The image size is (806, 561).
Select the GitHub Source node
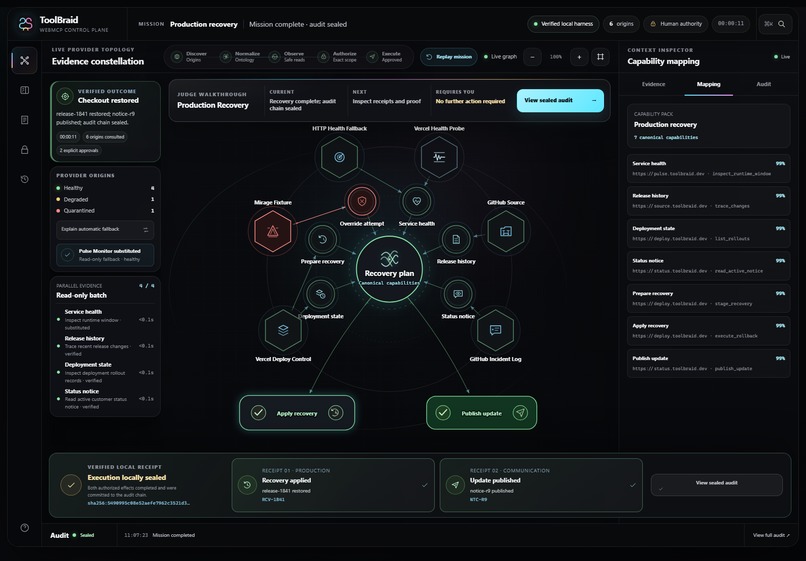(x=506, y=231)
